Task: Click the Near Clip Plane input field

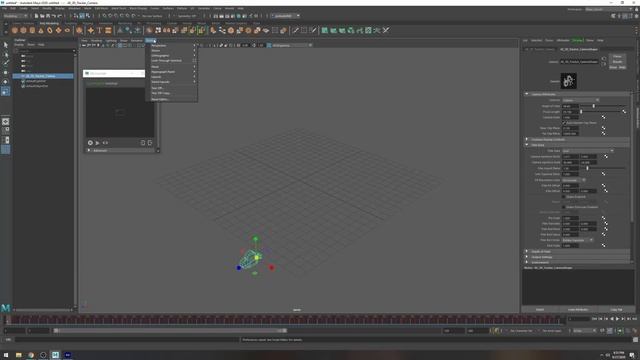Action: (x=570, y=128)
